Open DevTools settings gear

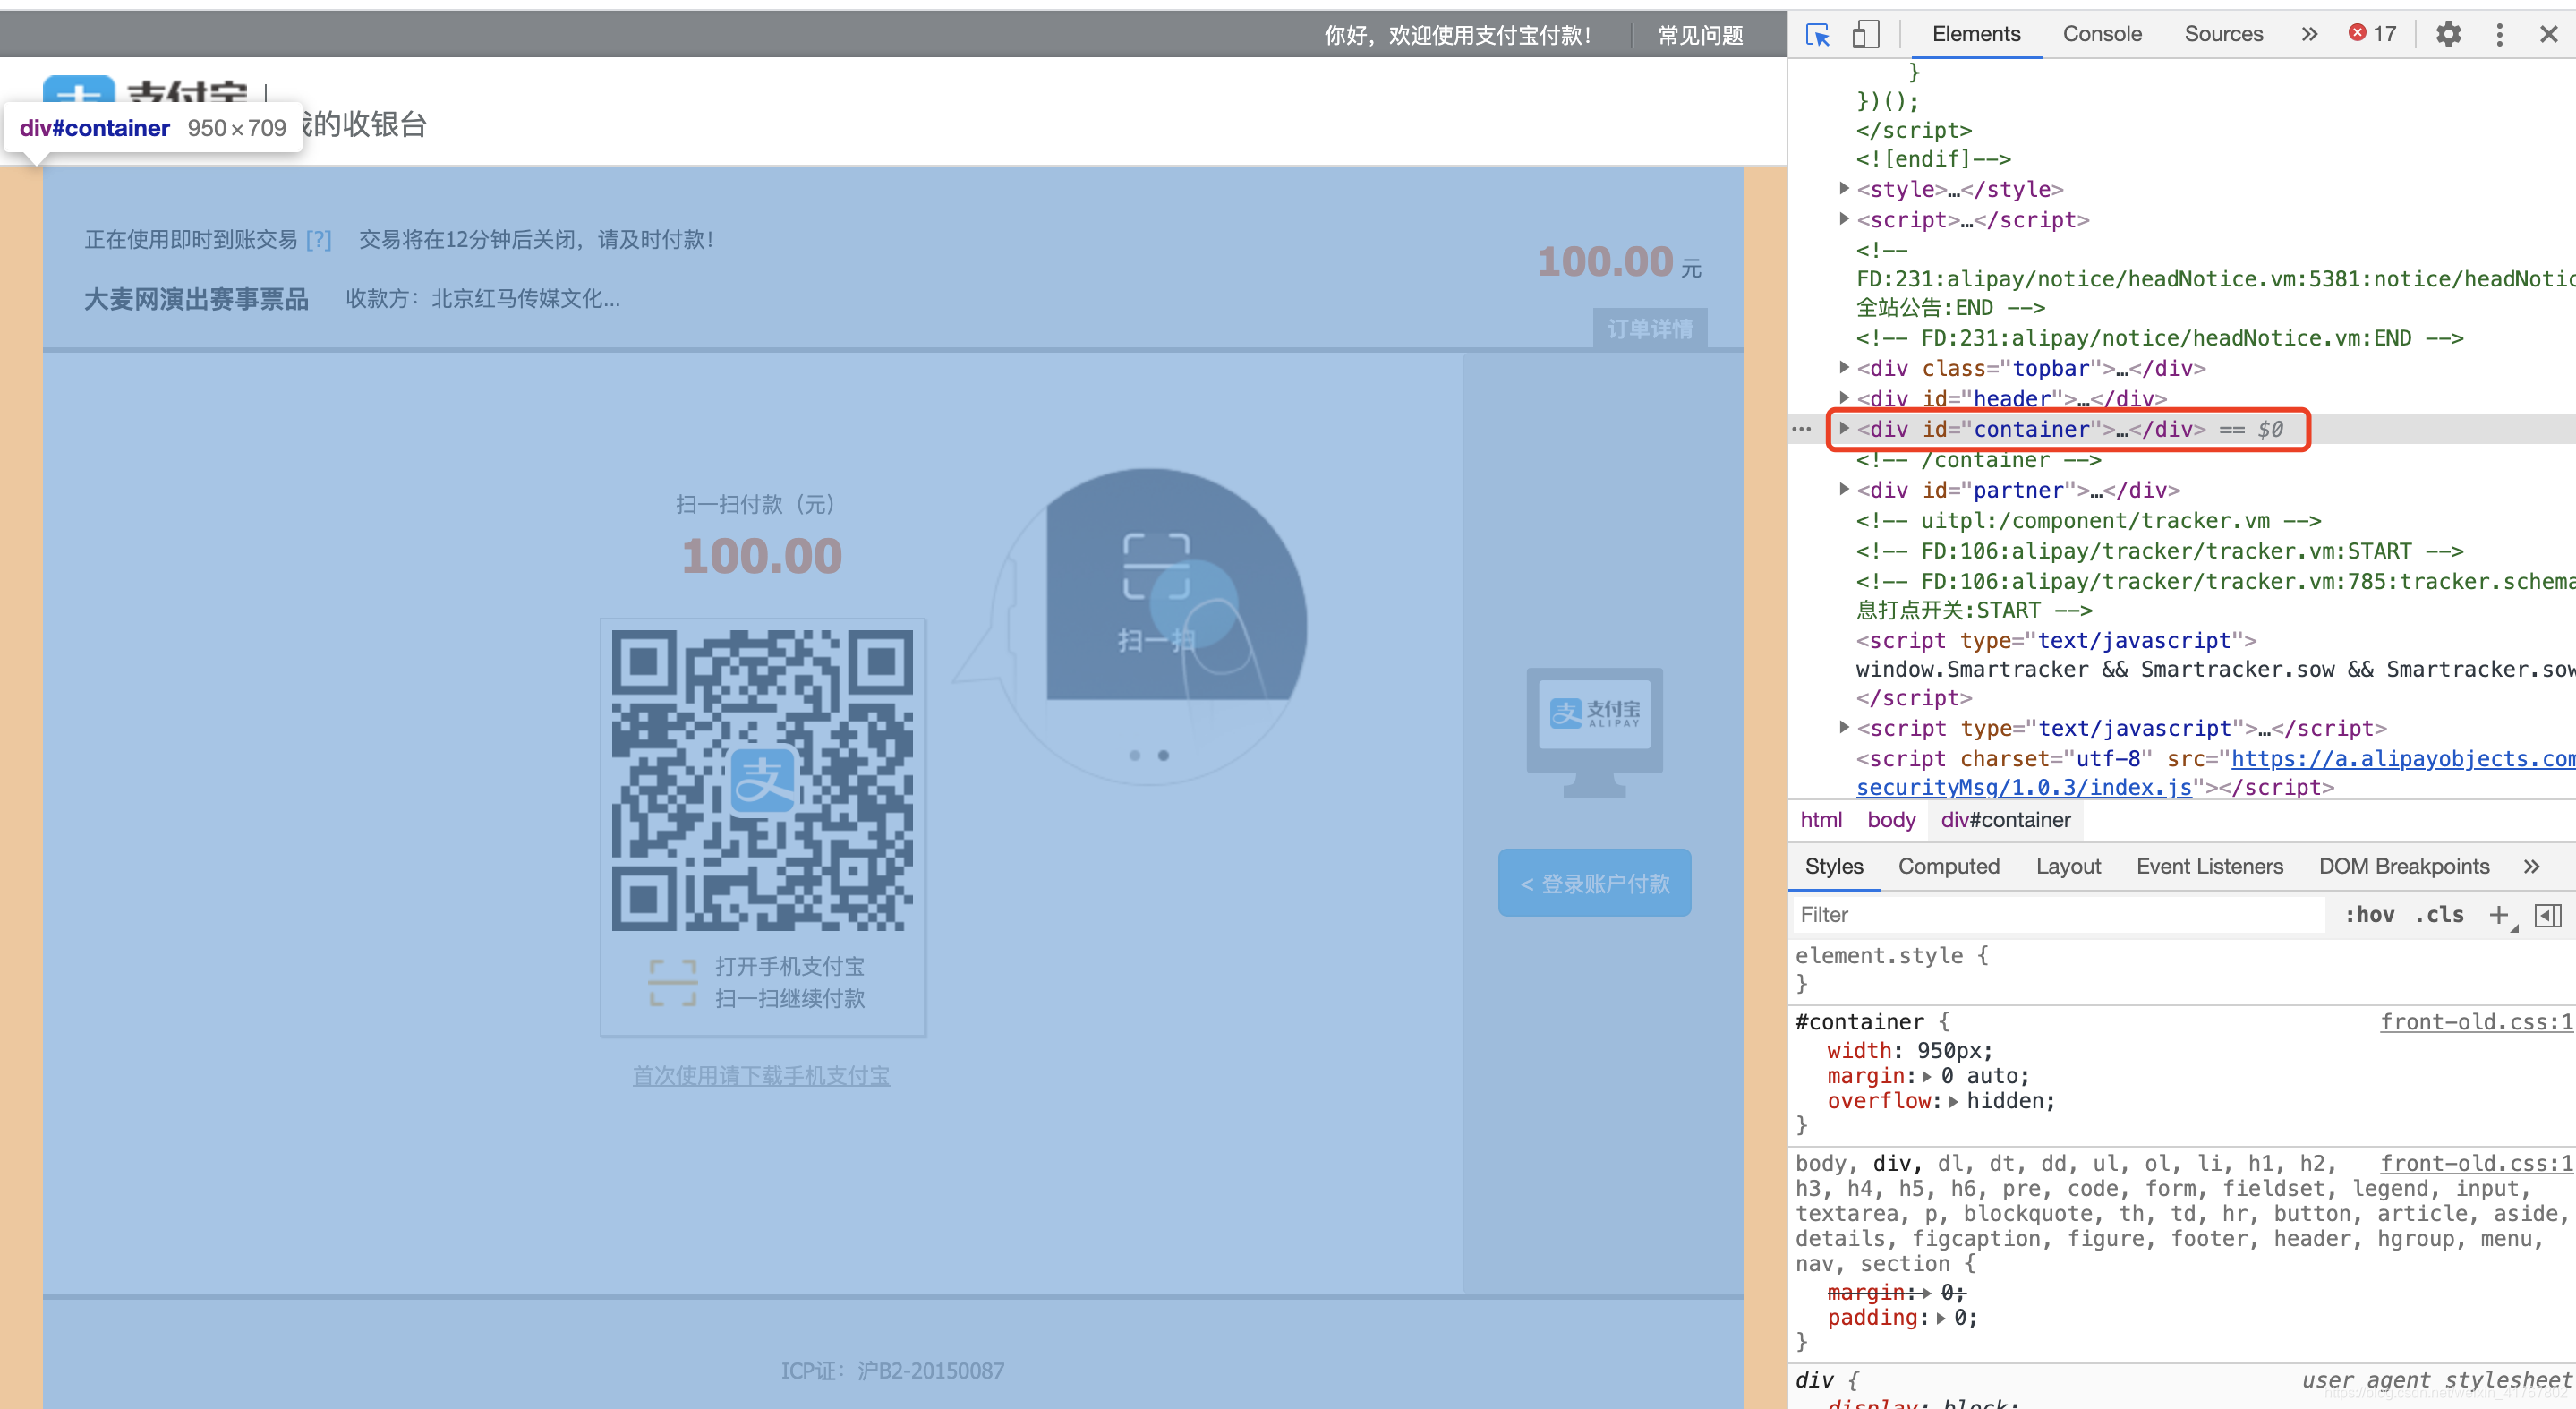pyautogui.click(x=2448, y=35)
